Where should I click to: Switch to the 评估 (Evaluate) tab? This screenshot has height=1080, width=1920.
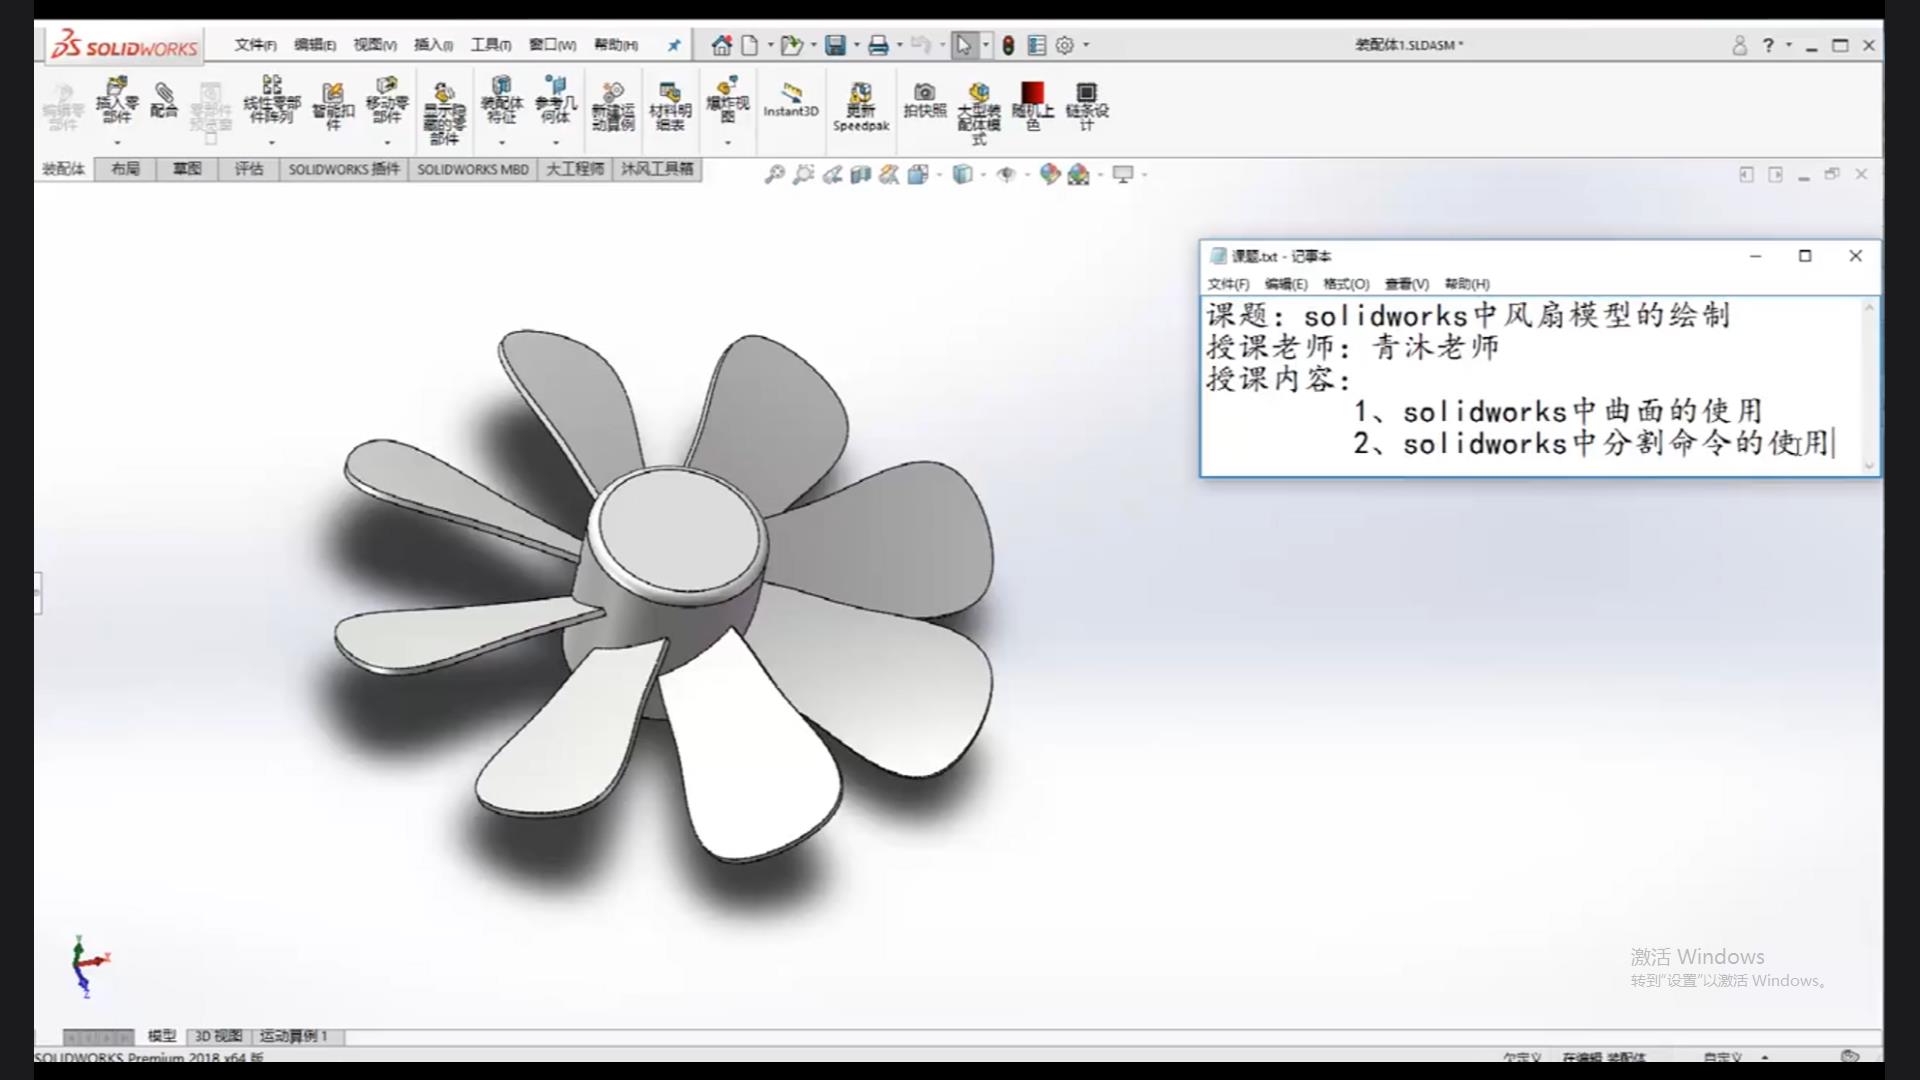[249, 169]
